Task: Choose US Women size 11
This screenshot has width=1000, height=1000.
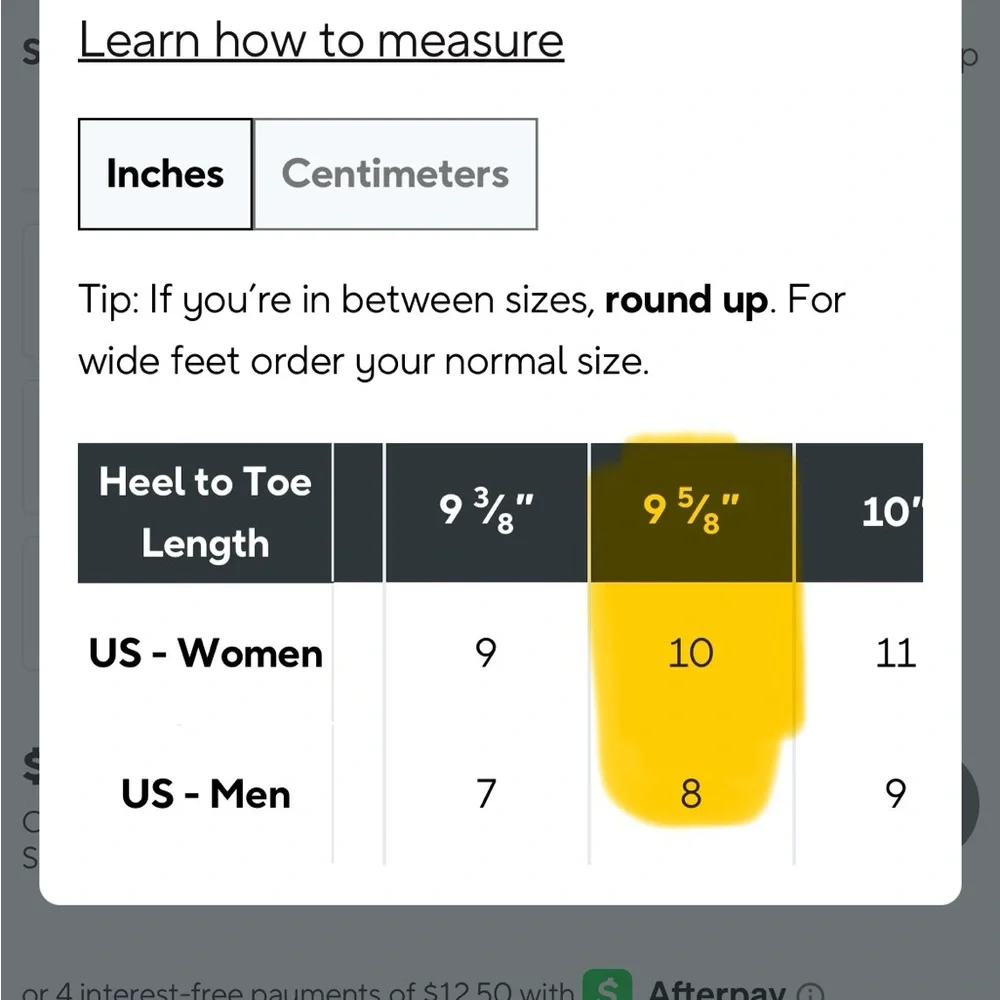Action: (894, 653)
